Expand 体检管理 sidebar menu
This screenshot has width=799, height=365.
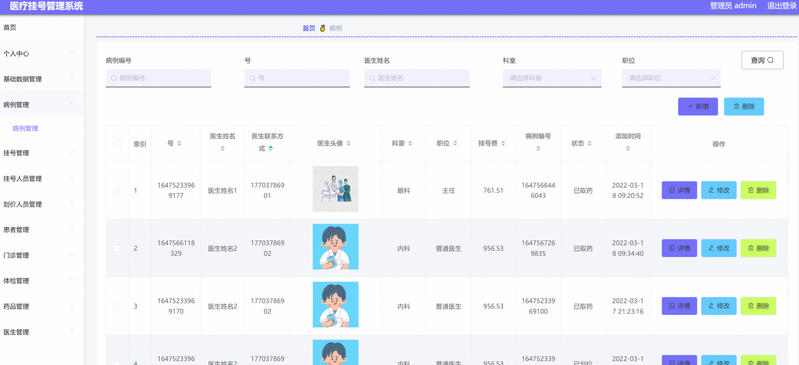[x=42, y=281]
